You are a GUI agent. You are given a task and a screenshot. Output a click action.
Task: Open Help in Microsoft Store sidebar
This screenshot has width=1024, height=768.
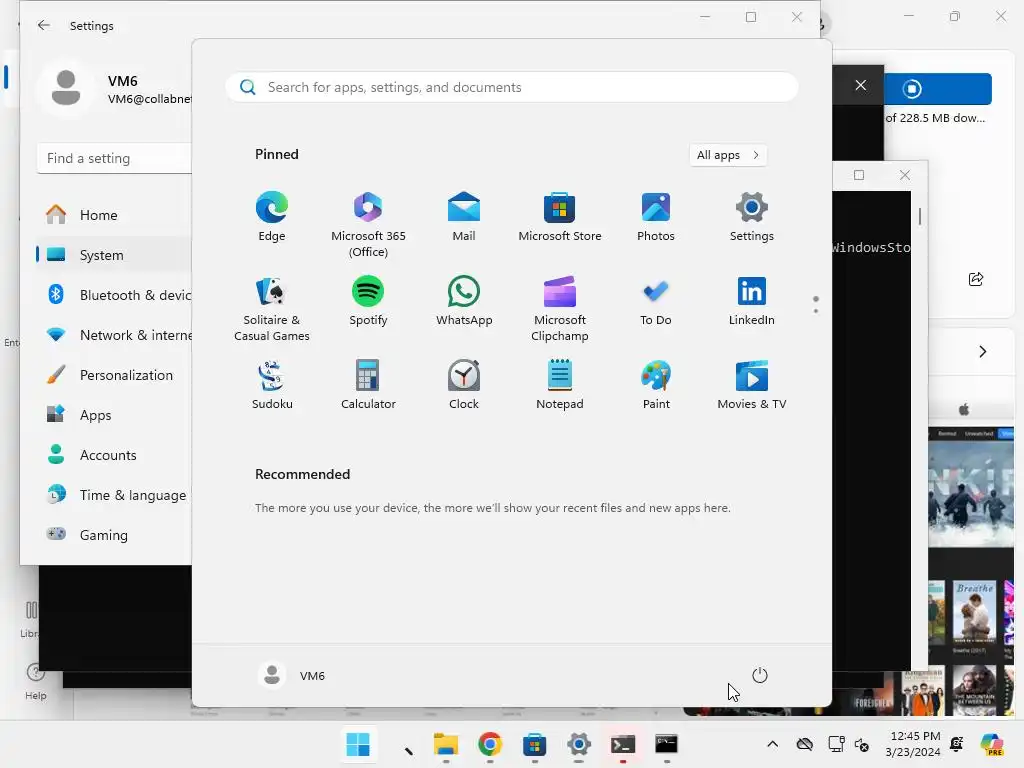click(x=35, y=681)
